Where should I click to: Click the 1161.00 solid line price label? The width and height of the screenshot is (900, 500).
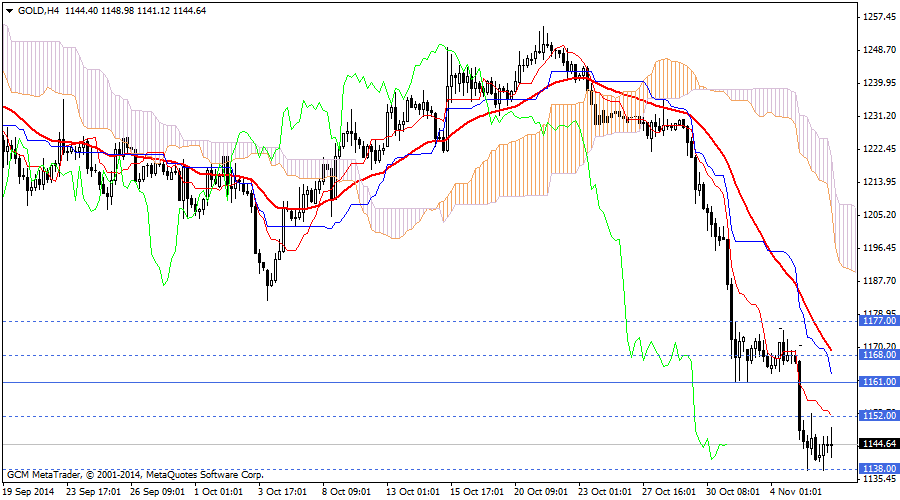click(879, 382)
